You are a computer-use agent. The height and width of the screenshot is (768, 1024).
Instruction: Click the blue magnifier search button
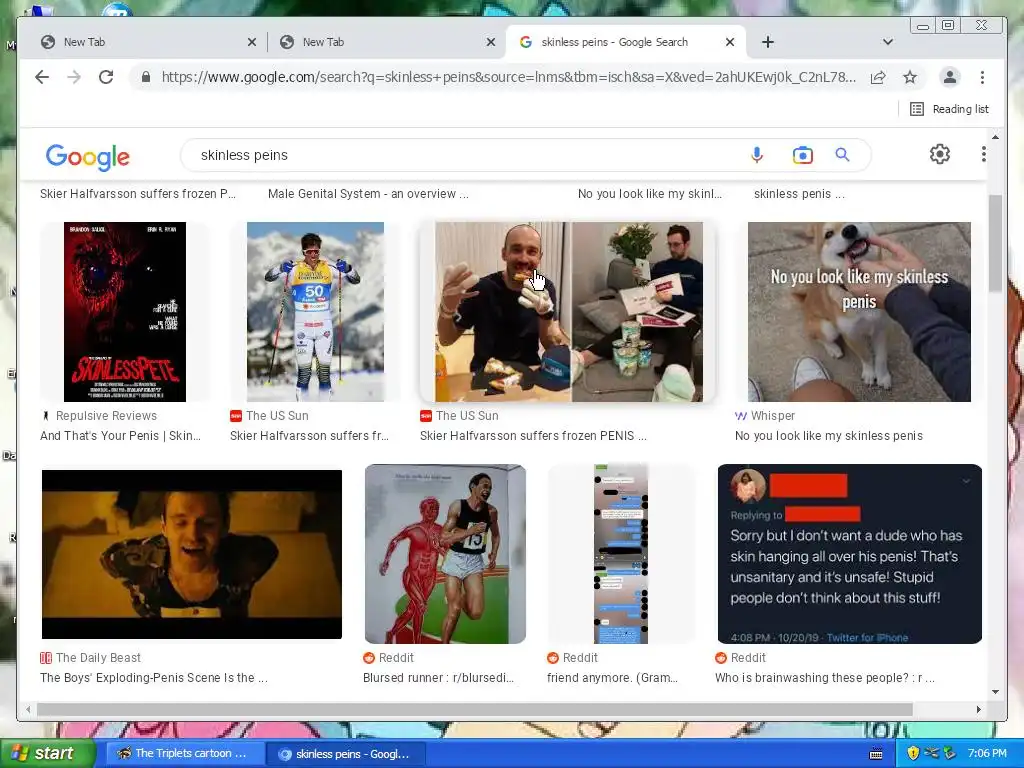(842, 155)
